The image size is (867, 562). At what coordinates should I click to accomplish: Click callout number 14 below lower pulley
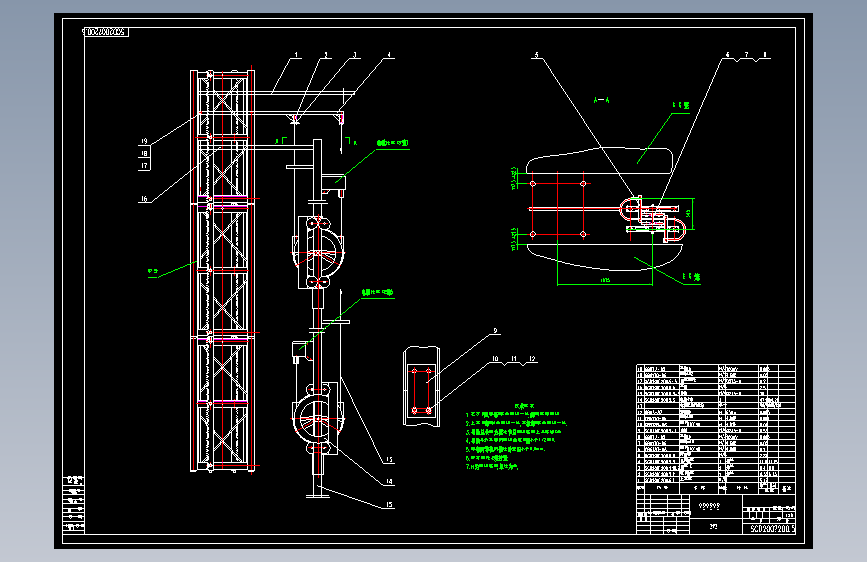389,482
